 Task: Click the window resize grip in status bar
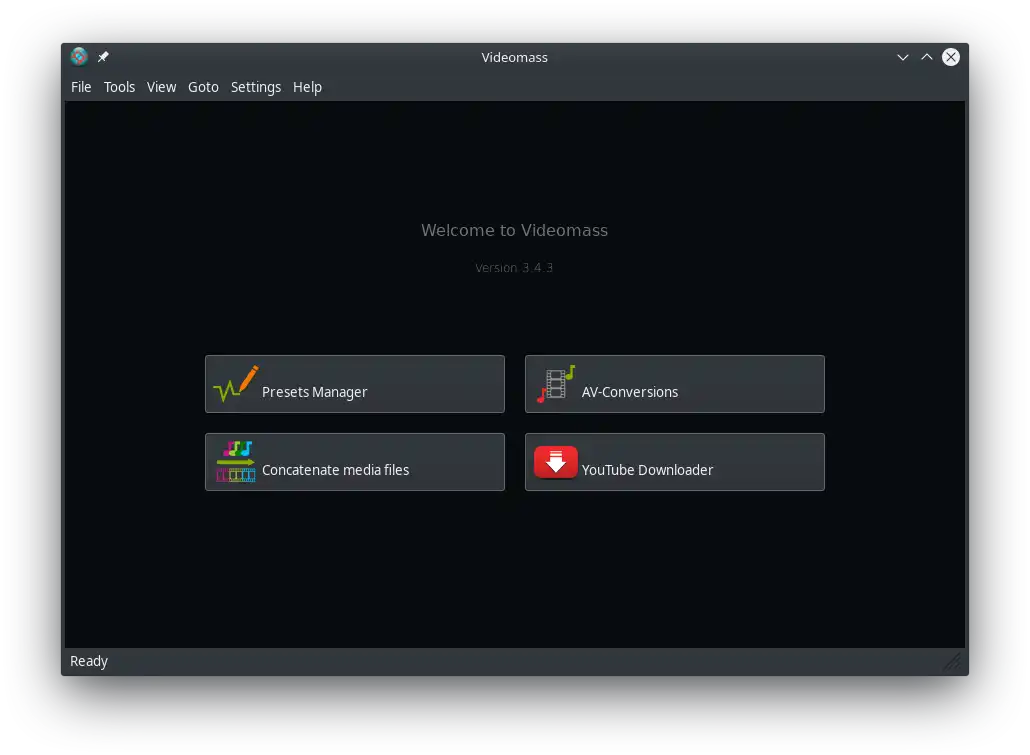952,662
